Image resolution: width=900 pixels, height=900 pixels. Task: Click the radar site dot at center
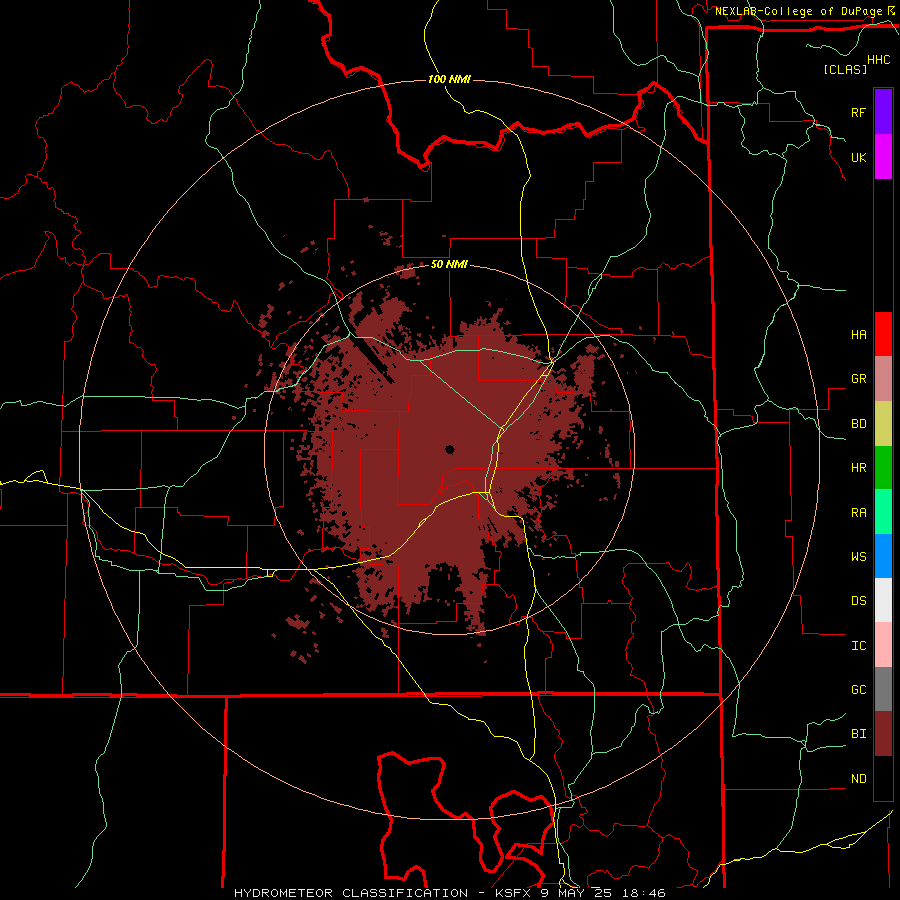coord(449,449)
